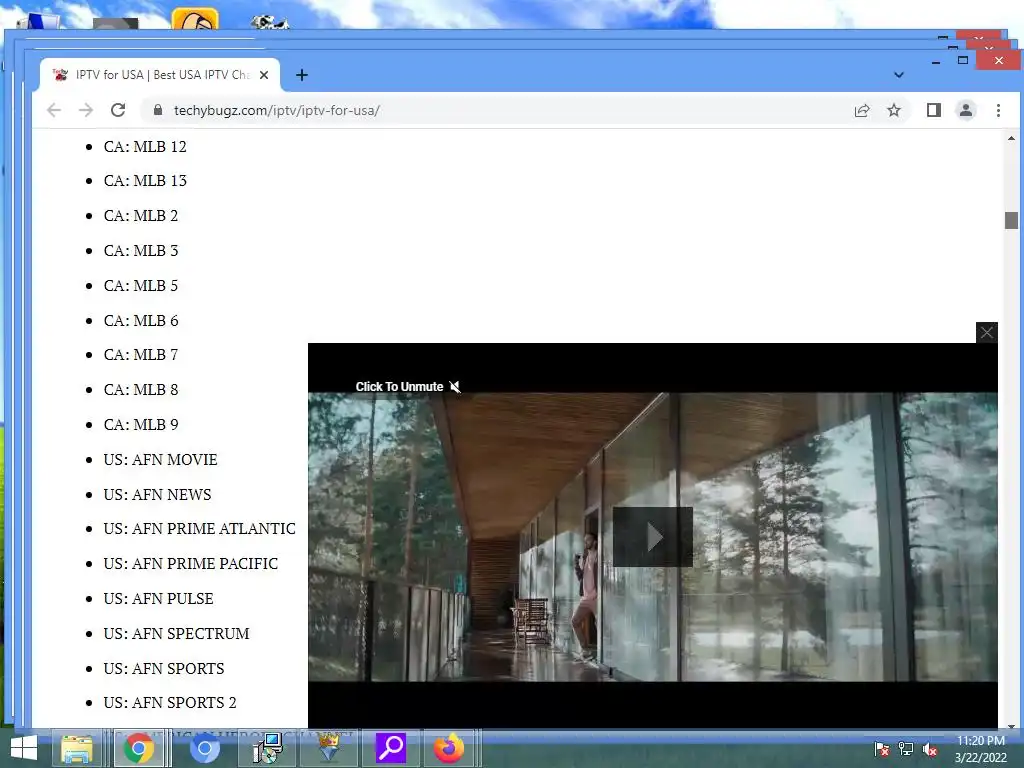1024x768 pixels.
Task: Reload the techybugz page
Action: (x=118, y=110)
